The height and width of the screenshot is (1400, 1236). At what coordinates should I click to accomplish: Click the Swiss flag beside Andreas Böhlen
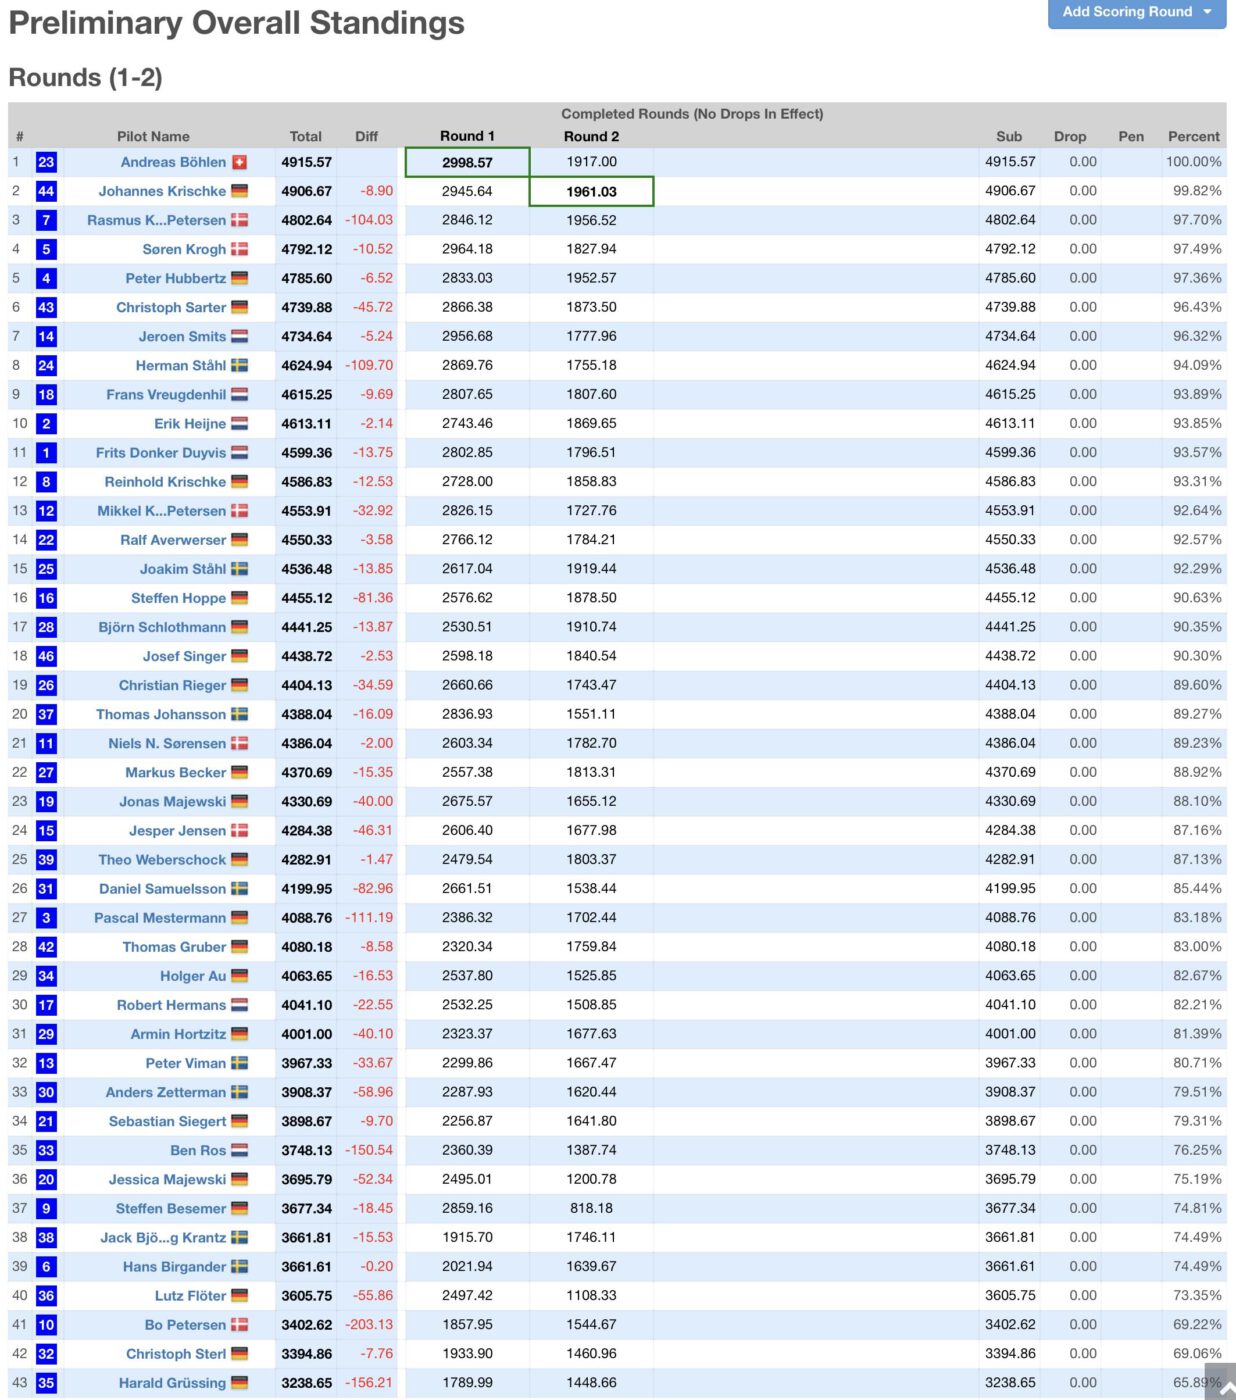click(239, 162)
